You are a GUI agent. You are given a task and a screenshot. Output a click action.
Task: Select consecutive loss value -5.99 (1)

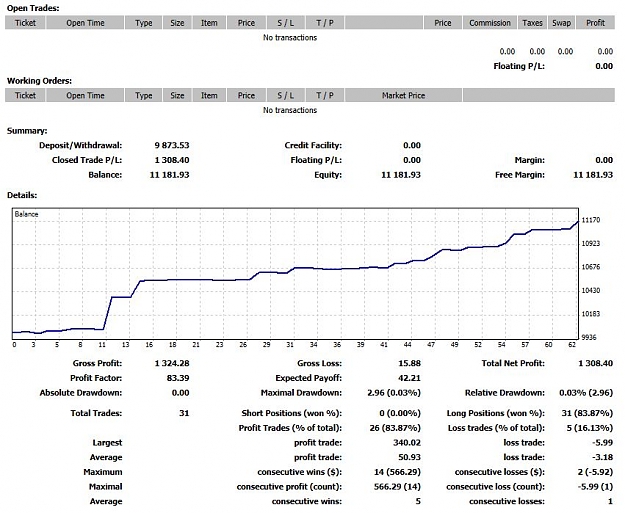point(595,487)
